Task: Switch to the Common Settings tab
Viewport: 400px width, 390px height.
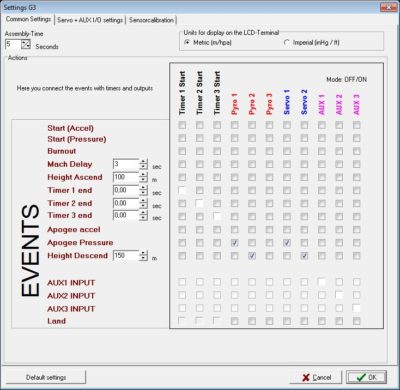Action: pos(28,19)
